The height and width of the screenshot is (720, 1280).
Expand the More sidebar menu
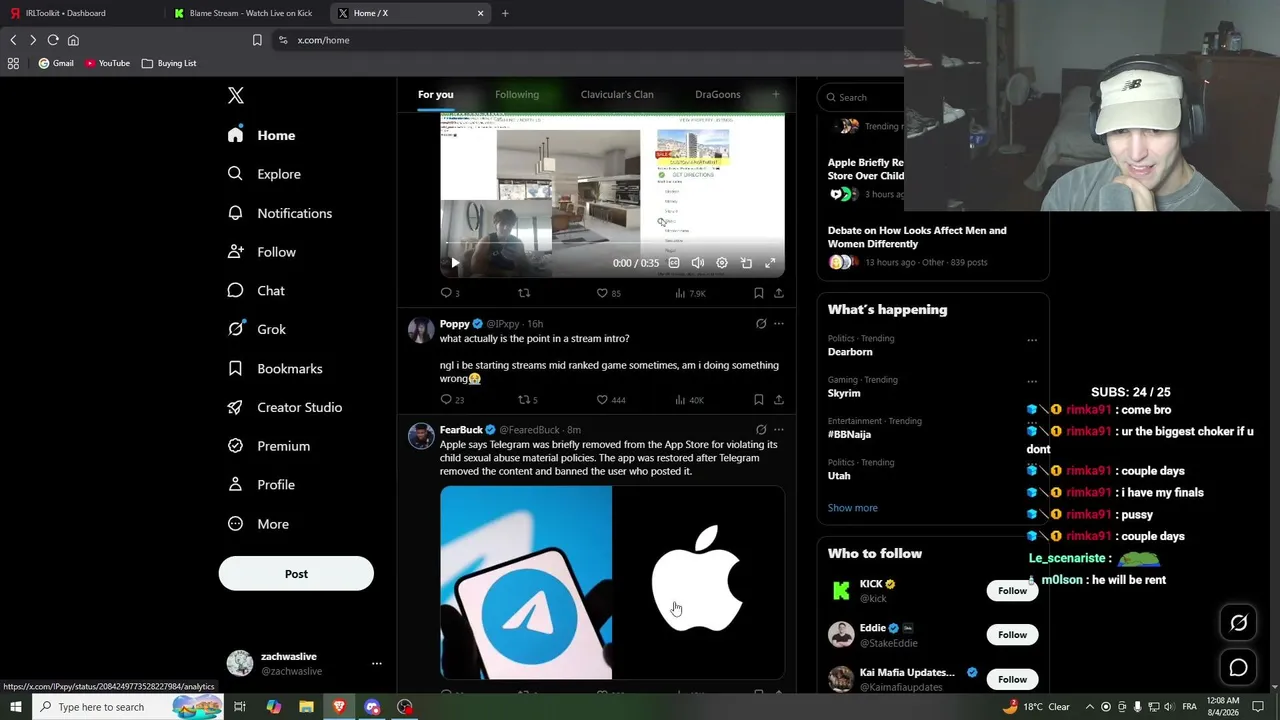pyautogui.click(x=258, y=524)
